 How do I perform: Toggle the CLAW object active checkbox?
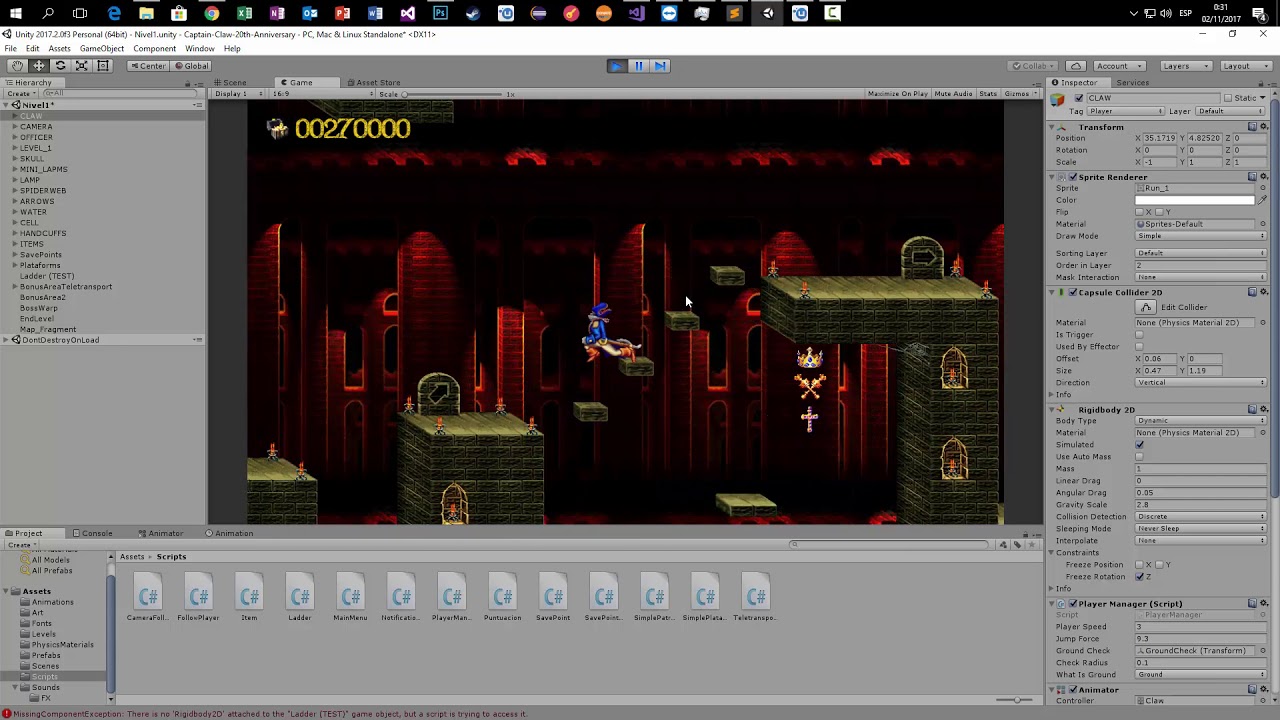[1078, 98]
